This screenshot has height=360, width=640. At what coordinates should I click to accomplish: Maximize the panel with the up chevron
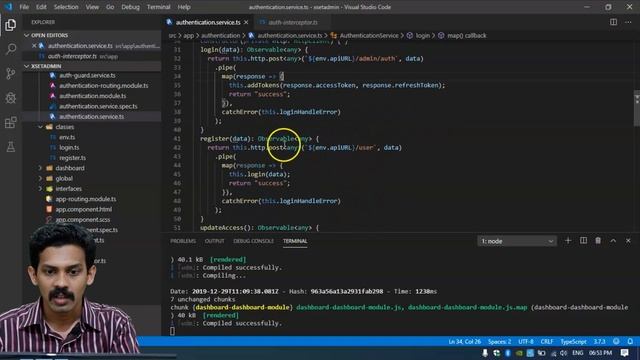pyautogui.click(x=613, y=241)
